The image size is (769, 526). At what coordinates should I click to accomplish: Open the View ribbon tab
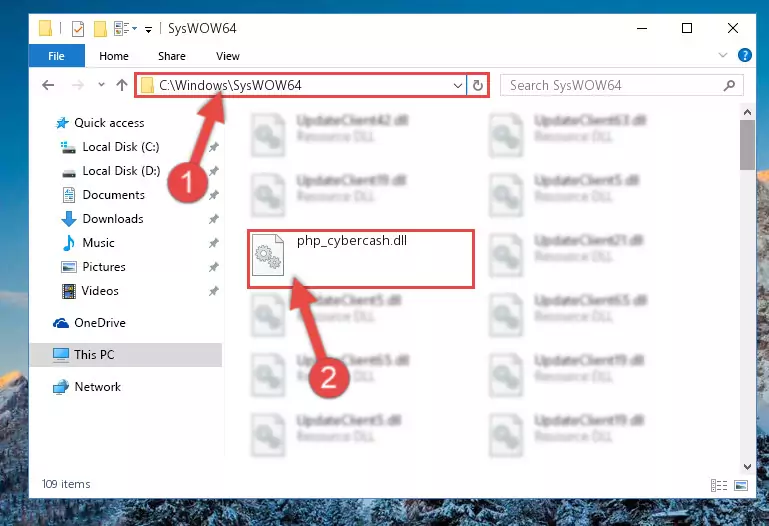[x=228, y=56]
